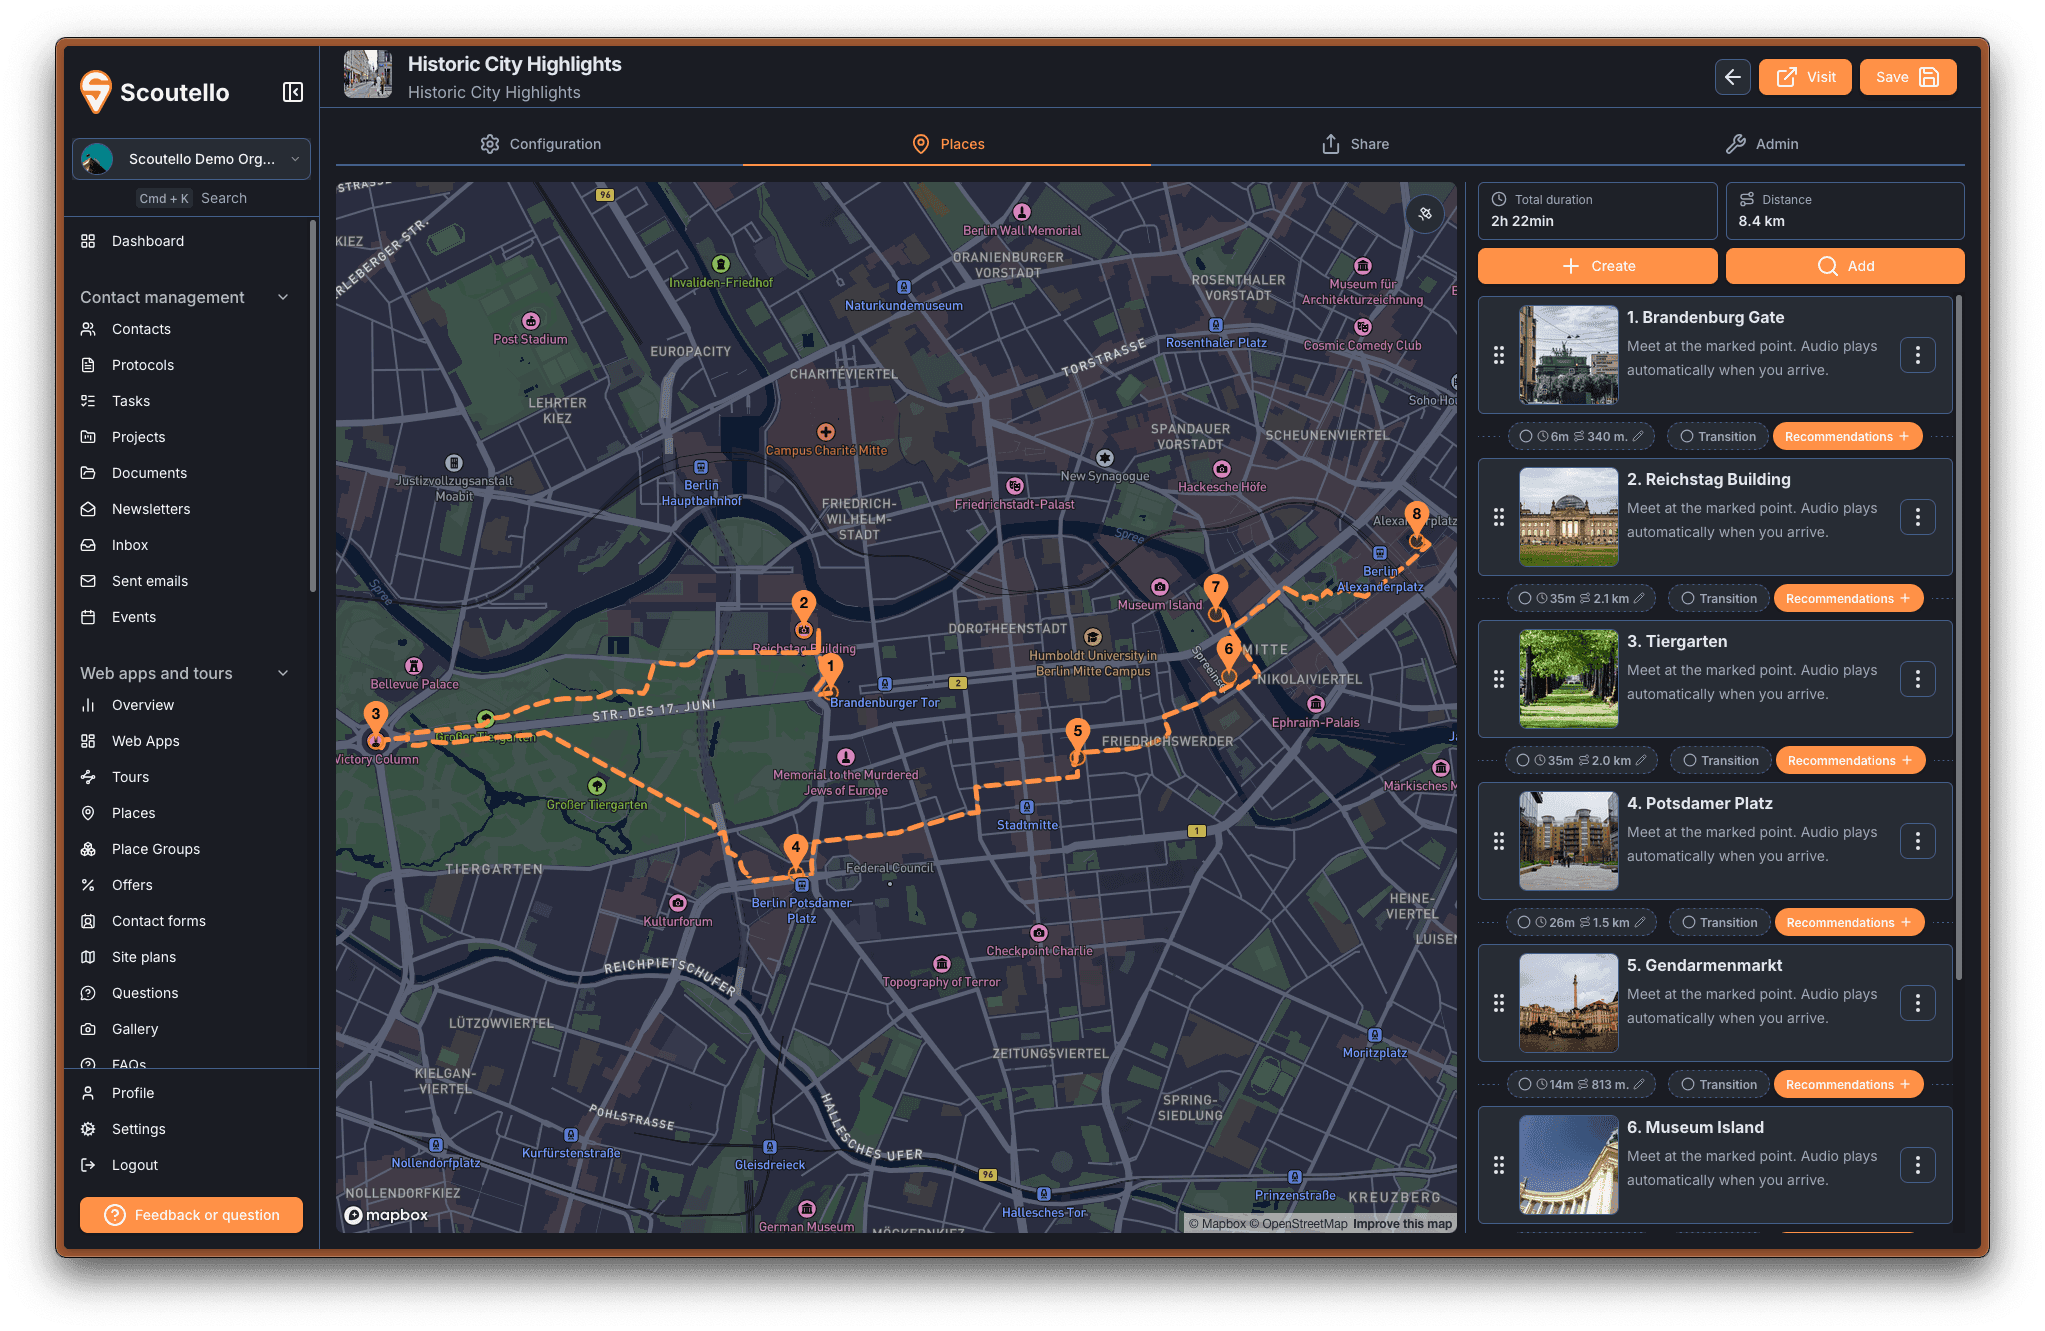Open options menu for Reichstag Building
This screenshot has height=1331, width=2045.
[1917, 517]
